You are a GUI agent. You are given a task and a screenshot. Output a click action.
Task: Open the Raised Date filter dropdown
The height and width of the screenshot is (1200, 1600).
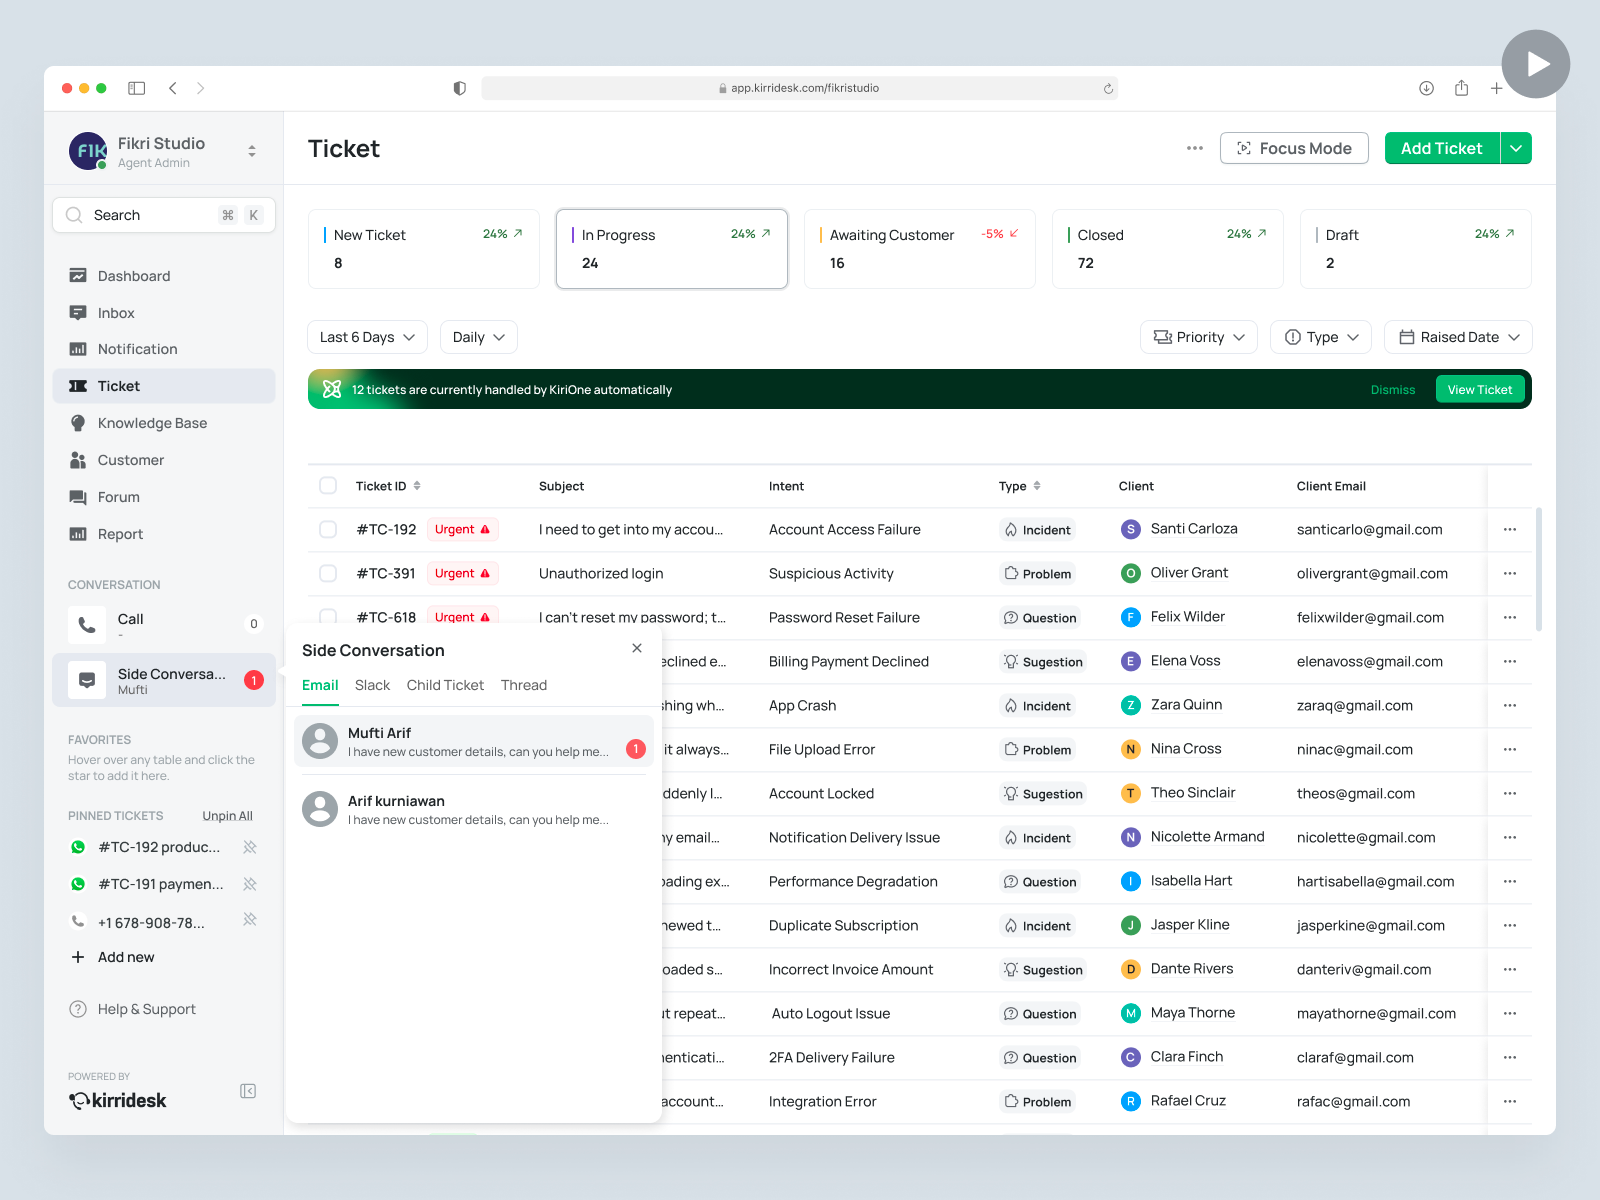1458,337
